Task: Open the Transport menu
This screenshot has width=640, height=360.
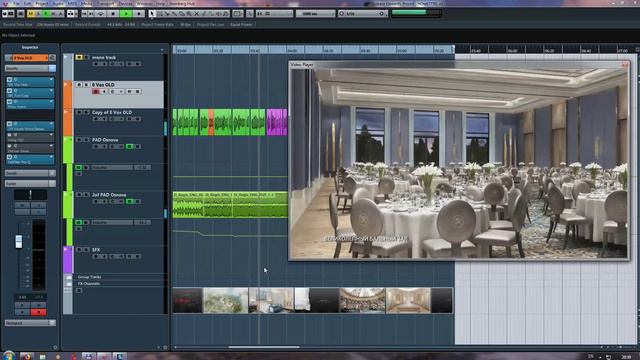Action: [x=106, y=3]
